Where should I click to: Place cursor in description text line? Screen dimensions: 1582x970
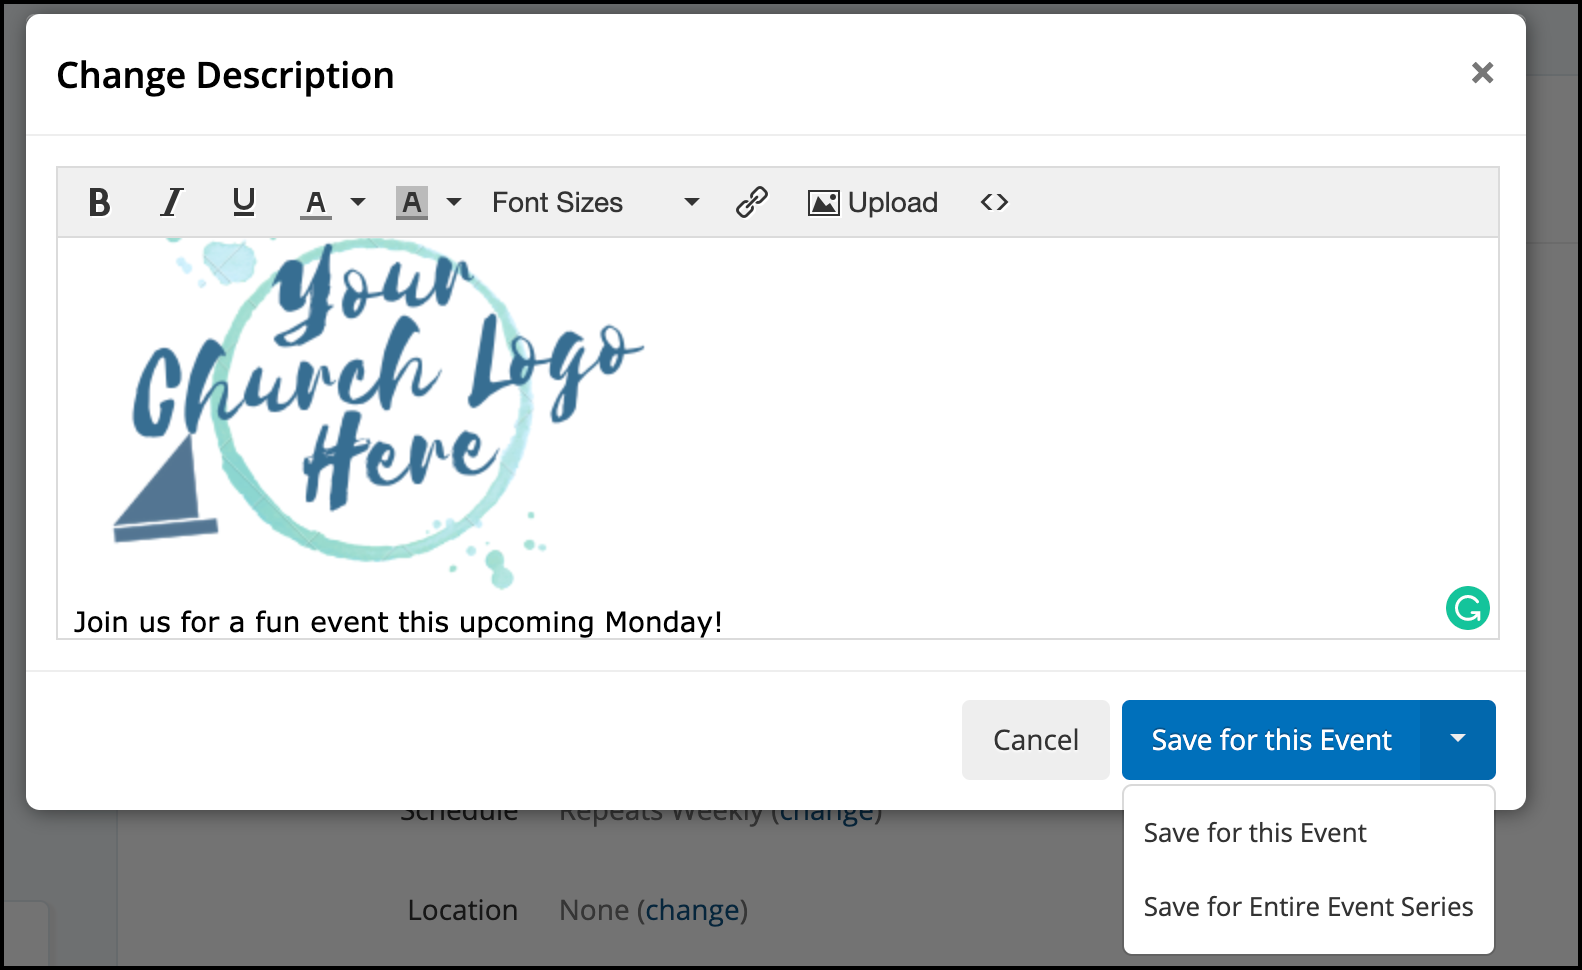click(398, 622)
